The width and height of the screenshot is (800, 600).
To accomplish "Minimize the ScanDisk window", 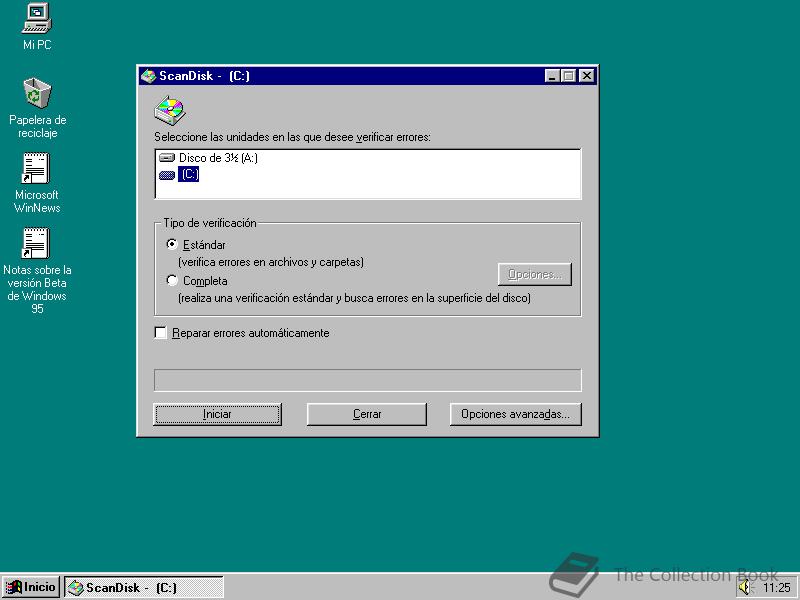I will 552,76.
